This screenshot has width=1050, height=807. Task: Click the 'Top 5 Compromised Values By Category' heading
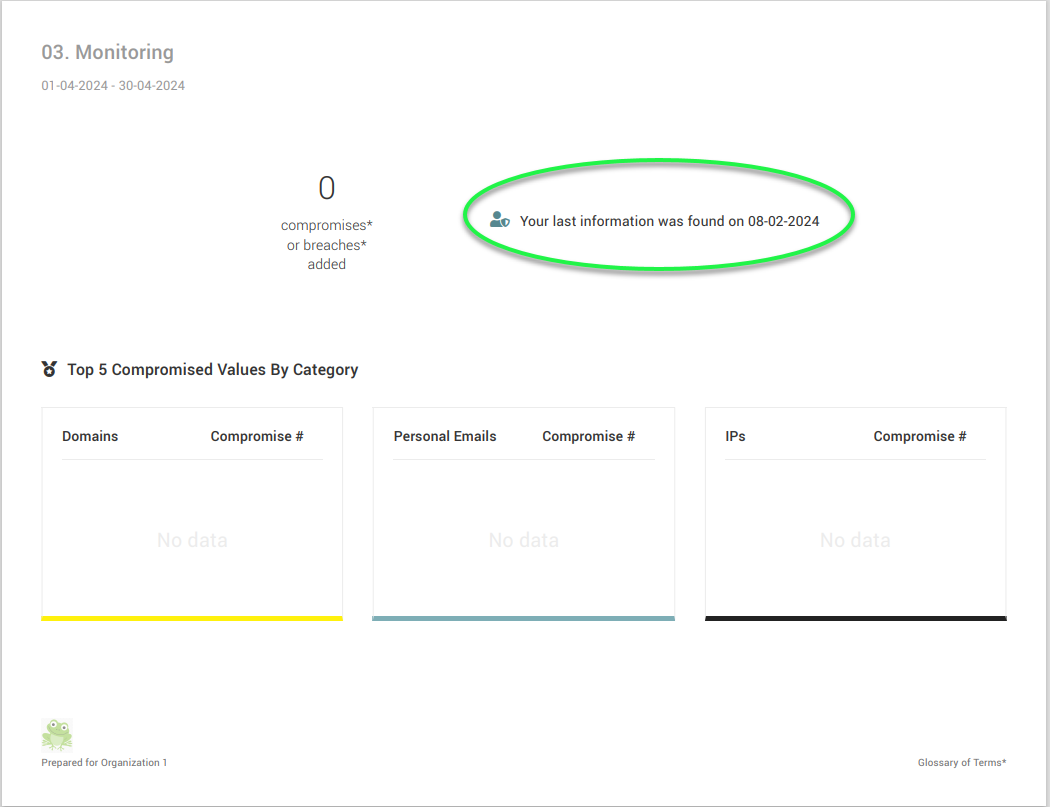click(212, 370)
